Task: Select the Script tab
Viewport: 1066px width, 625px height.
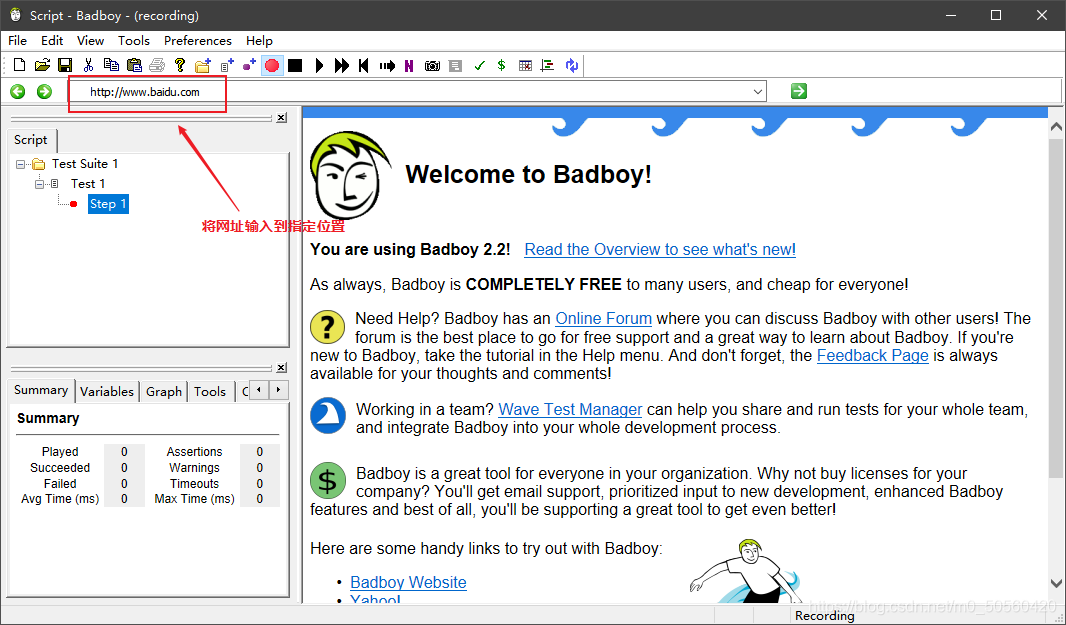Action: [31, 139]
